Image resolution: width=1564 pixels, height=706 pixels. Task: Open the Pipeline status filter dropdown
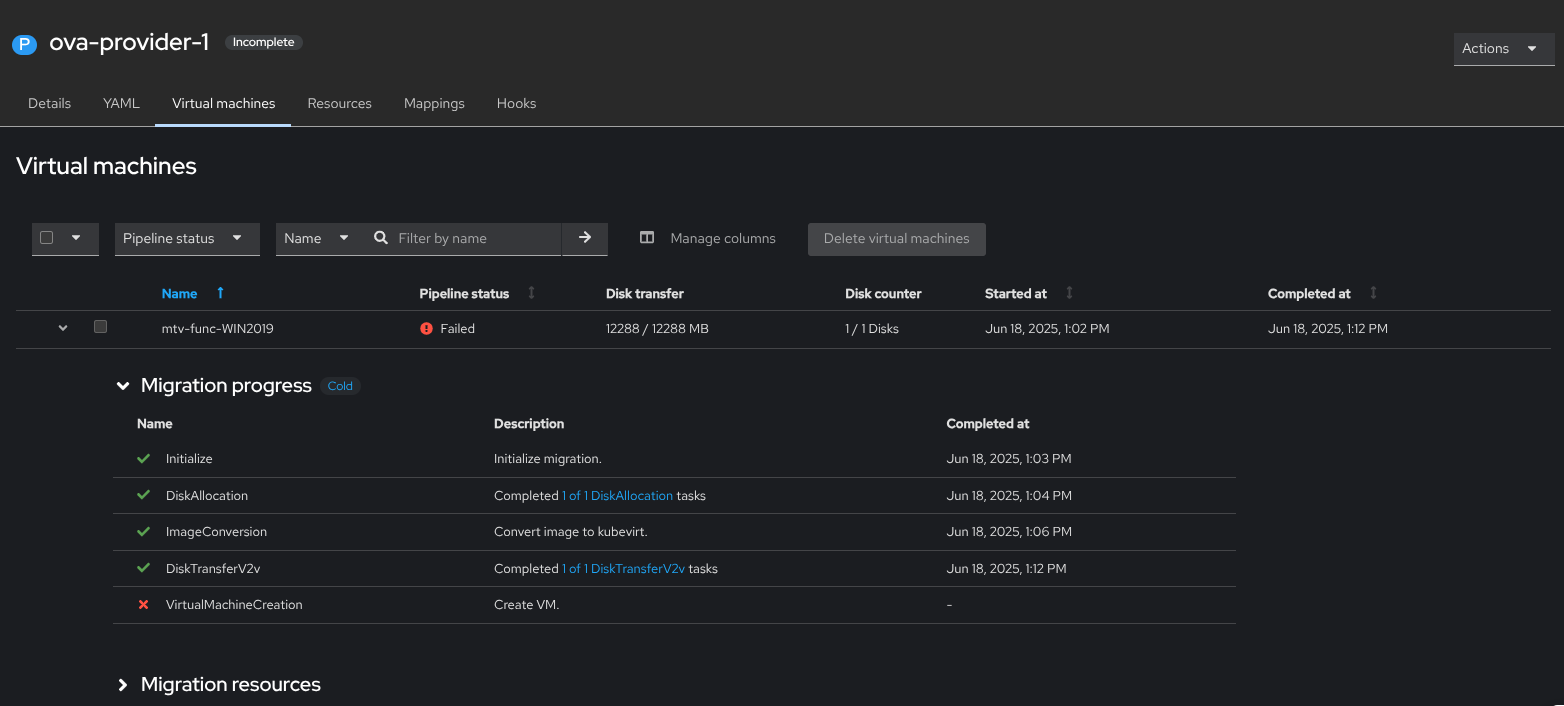coord(187,238)
